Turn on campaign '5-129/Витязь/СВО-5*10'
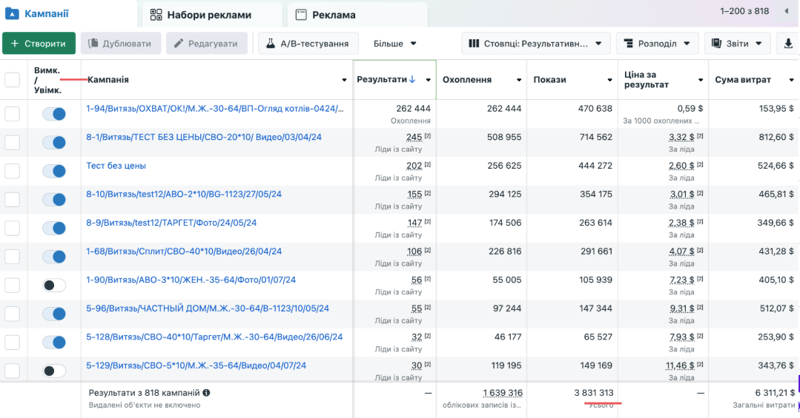 click(x=54, y=371)
